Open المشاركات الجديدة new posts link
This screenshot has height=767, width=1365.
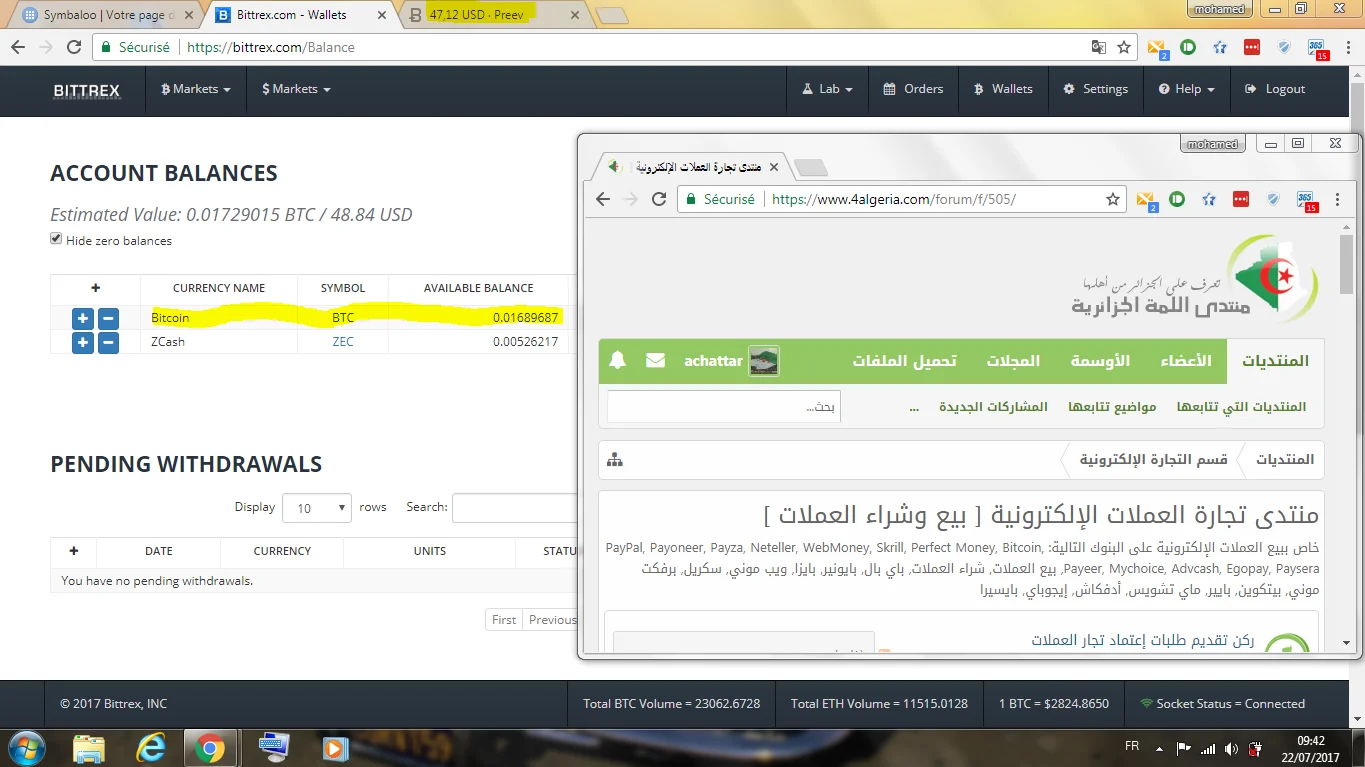tap(993, 407)
